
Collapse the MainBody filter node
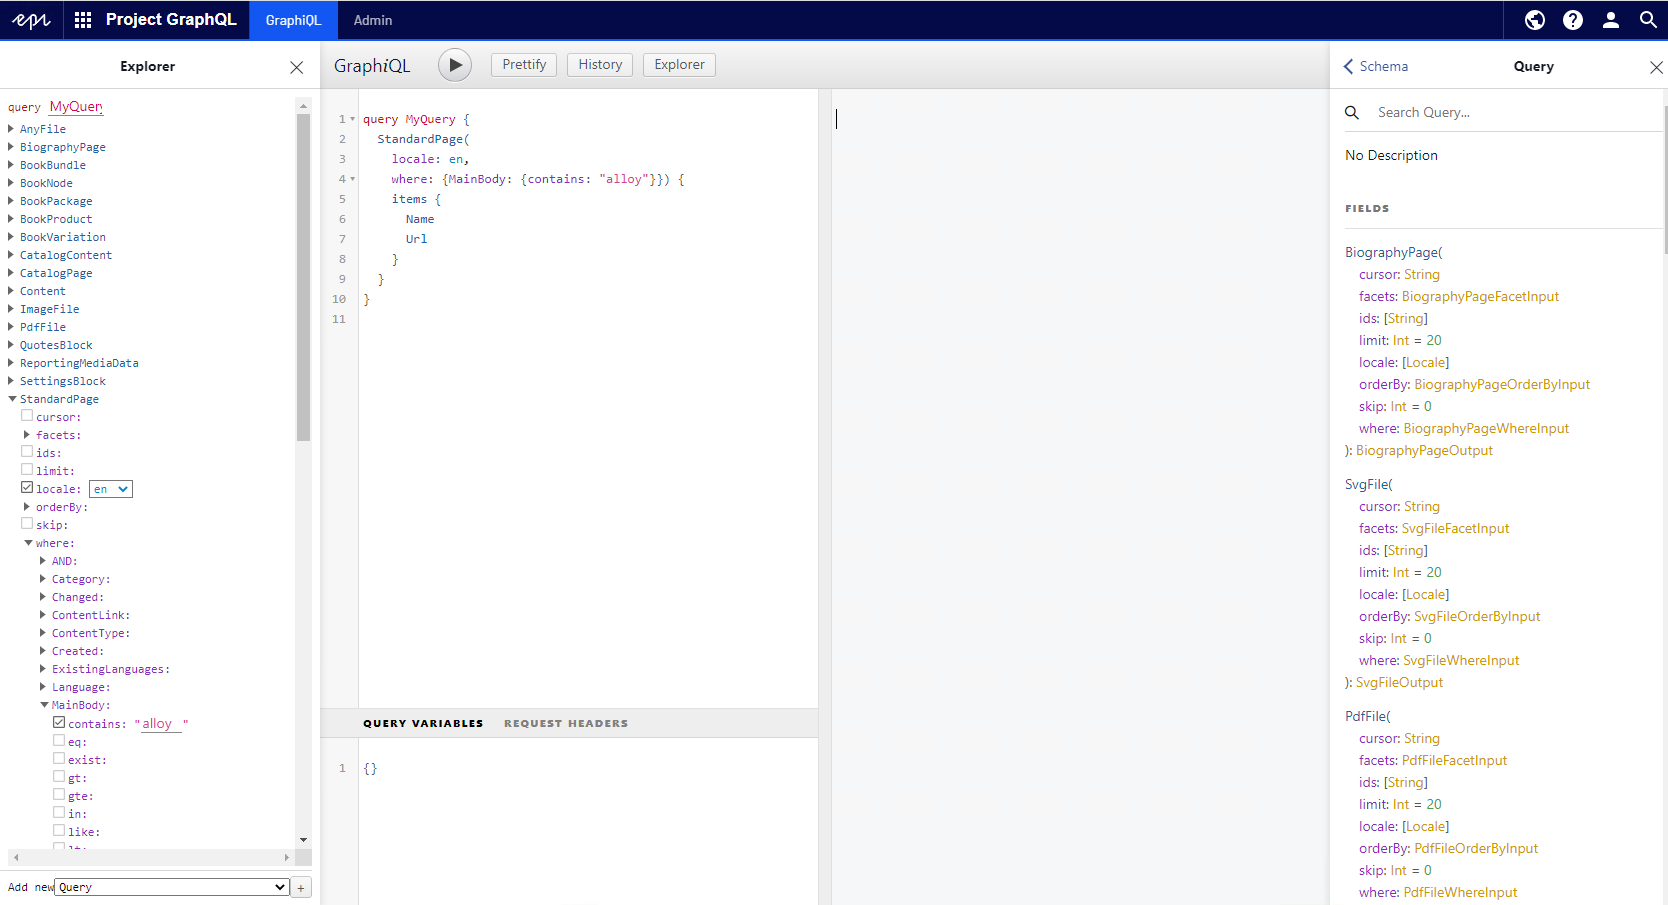pos(44,705)
